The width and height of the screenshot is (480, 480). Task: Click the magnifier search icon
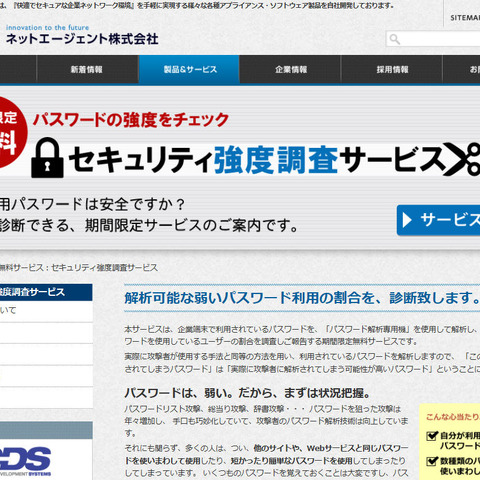click(x=395, y=39)
